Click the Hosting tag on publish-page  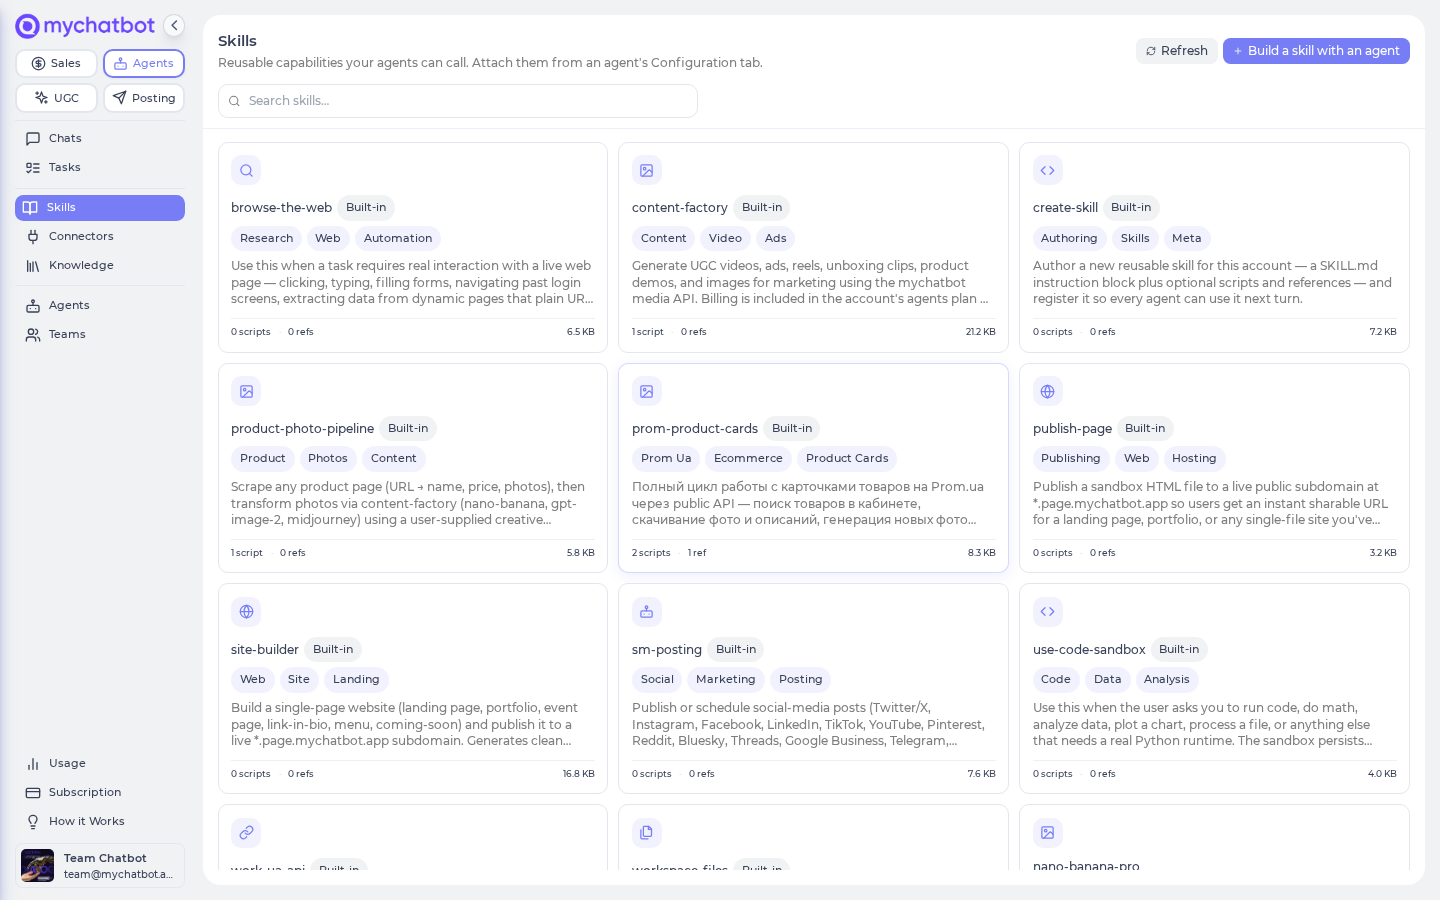click(1194, 459)
